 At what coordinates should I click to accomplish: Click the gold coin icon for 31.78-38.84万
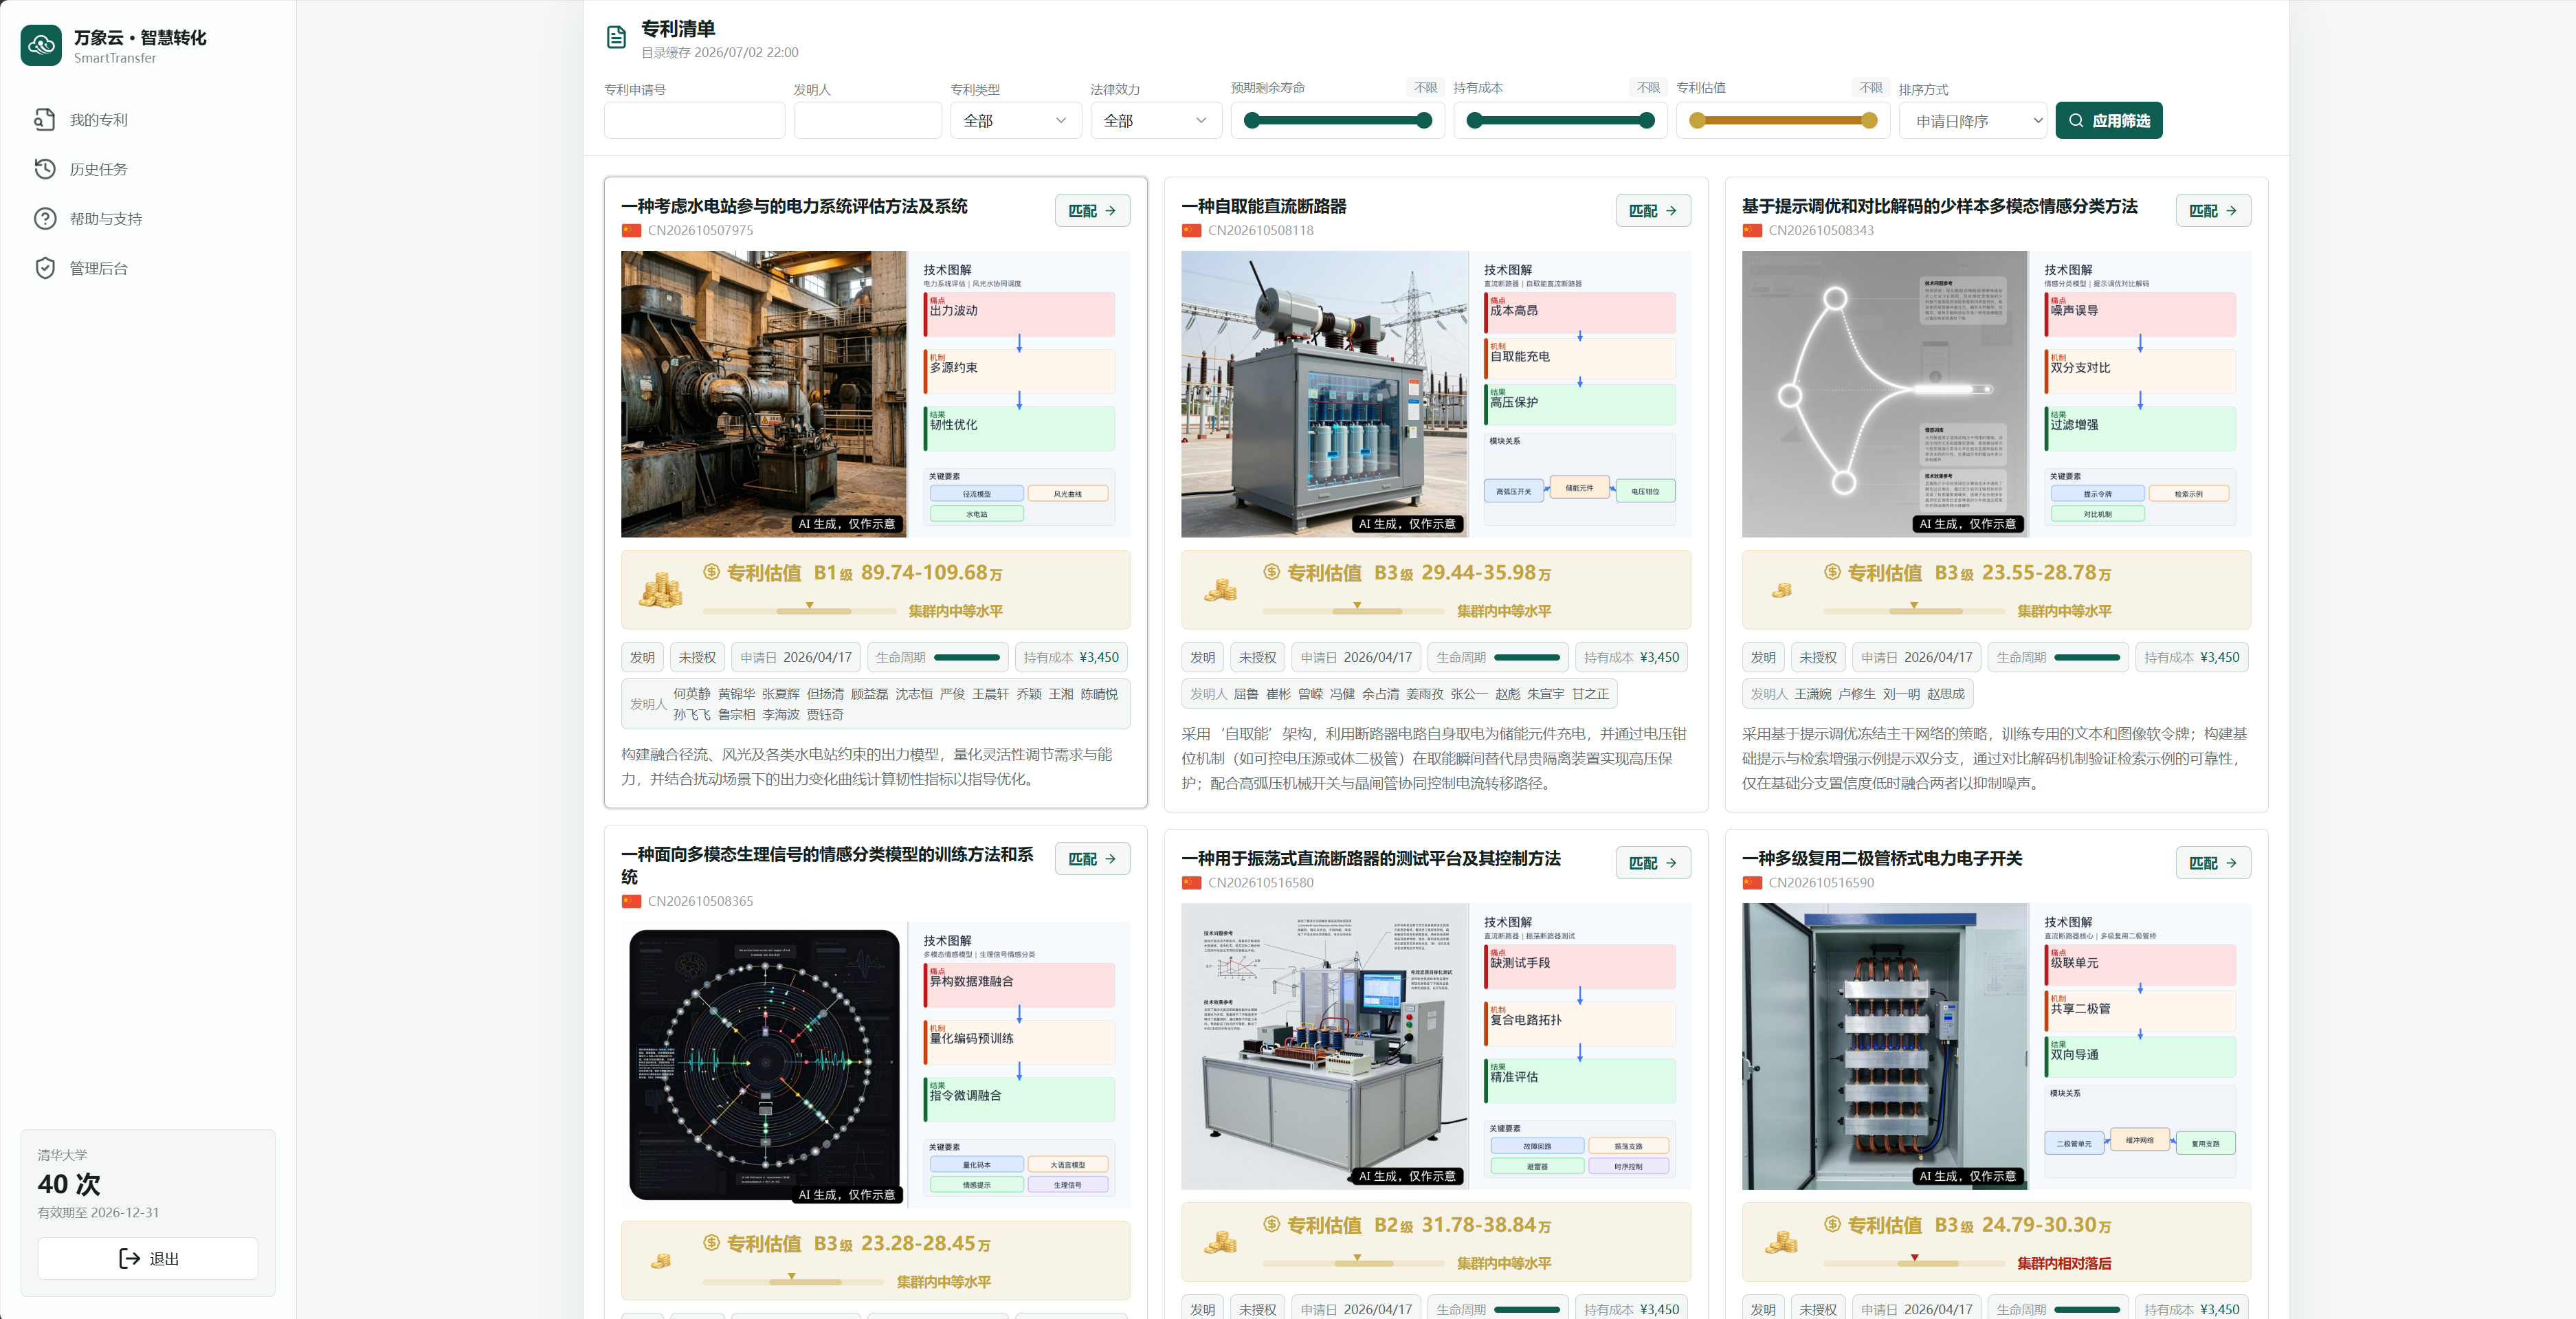tap(1220, 1242)
